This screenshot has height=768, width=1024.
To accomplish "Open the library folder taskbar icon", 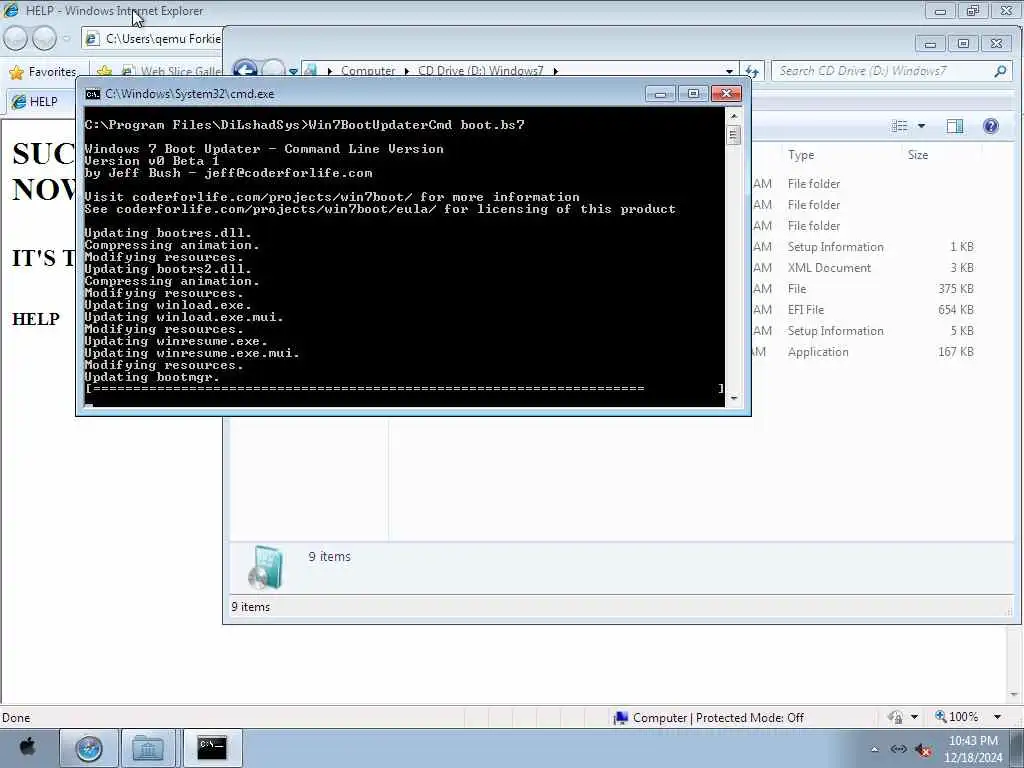I will (148, 748).
